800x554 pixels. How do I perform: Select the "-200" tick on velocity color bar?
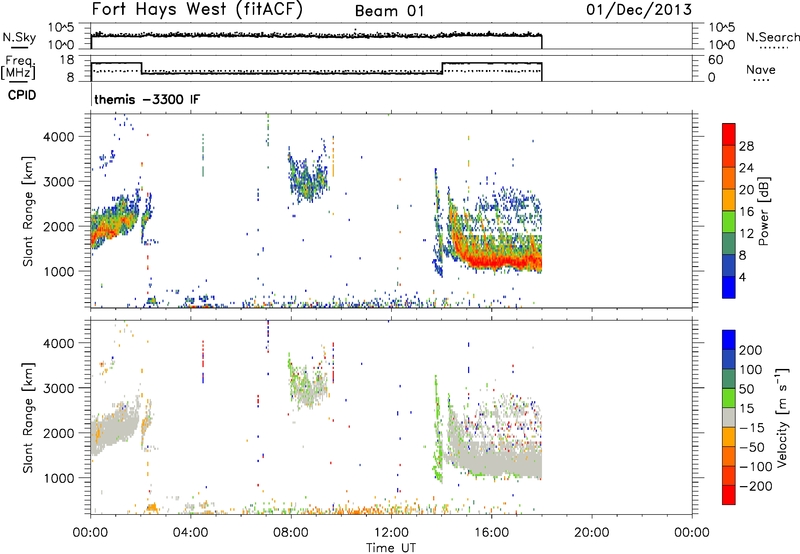(x=756, y=486)
